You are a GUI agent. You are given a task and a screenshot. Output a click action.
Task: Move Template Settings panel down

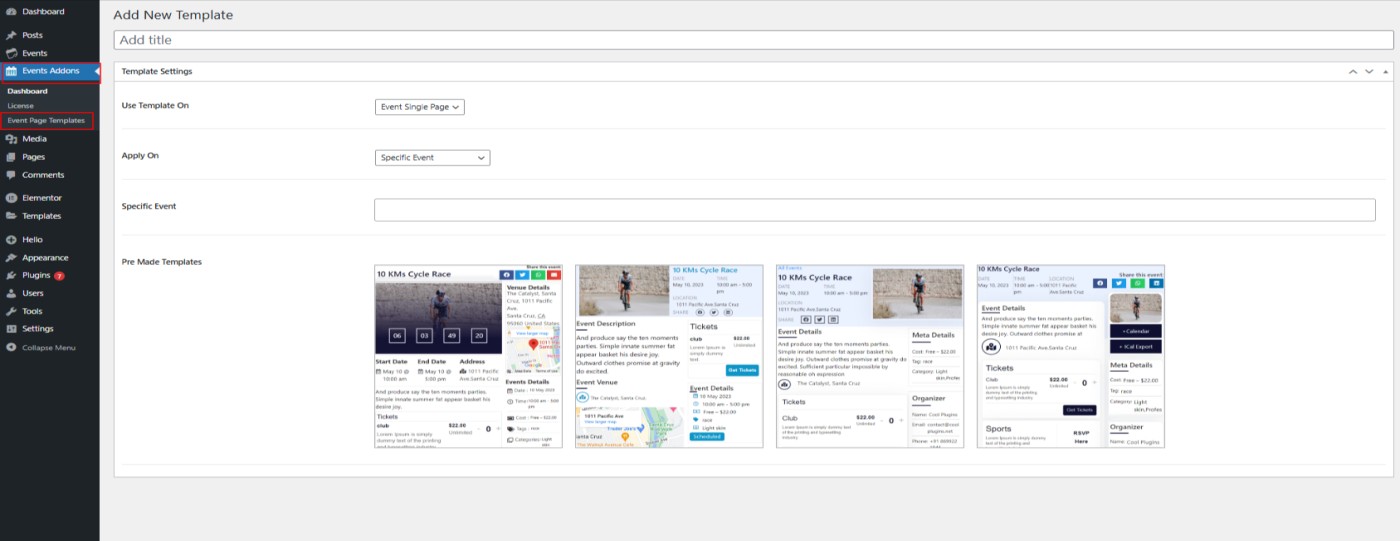tap(1369, 72)
